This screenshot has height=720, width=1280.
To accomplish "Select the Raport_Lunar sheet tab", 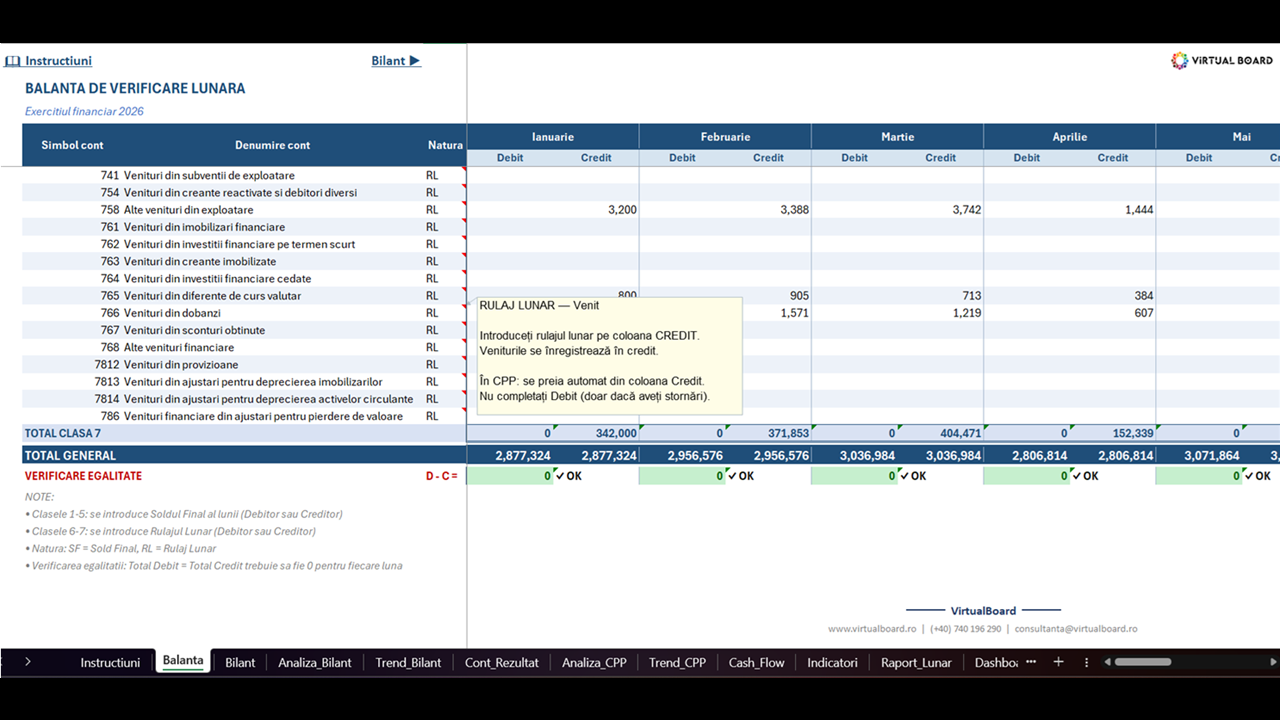I will point(916,662).
